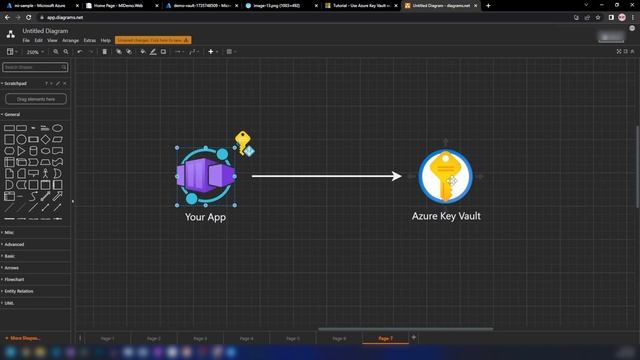Viewport: 640px width, 360px height.
Task: Edit the Scratchpad with pencil icon
Action: (x=58, y=83)
